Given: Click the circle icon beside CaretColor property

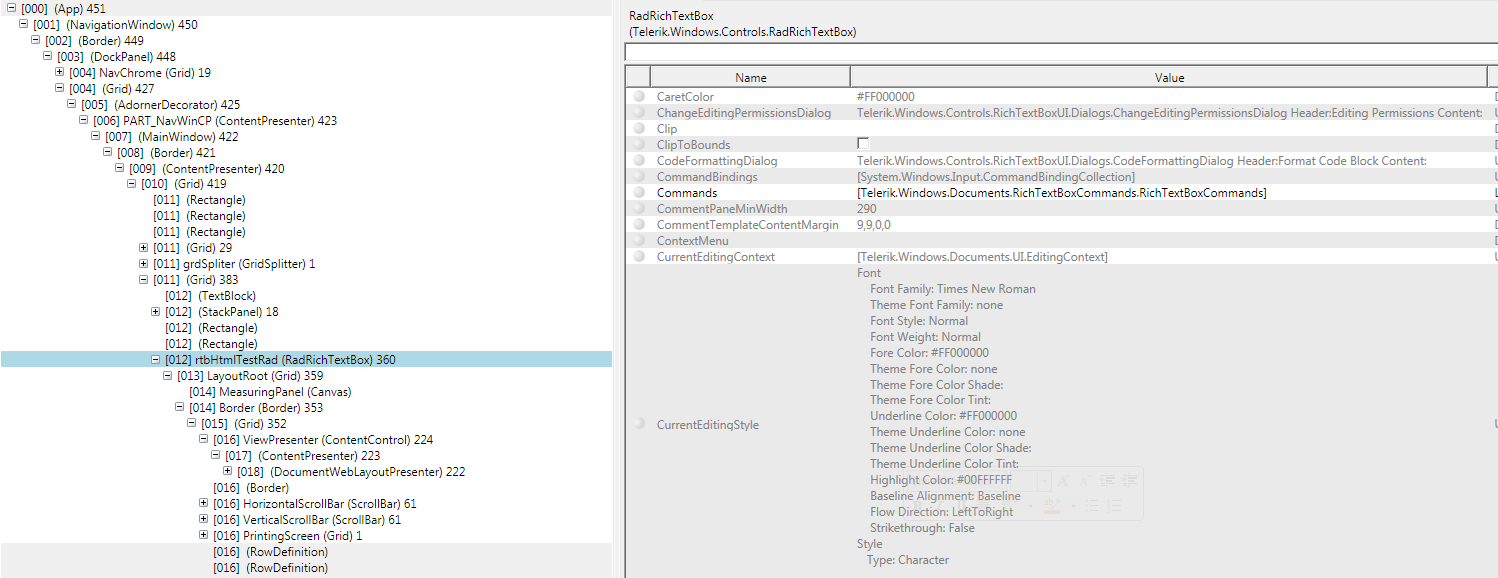Looking at the screenshot, I should click(638, 97).
